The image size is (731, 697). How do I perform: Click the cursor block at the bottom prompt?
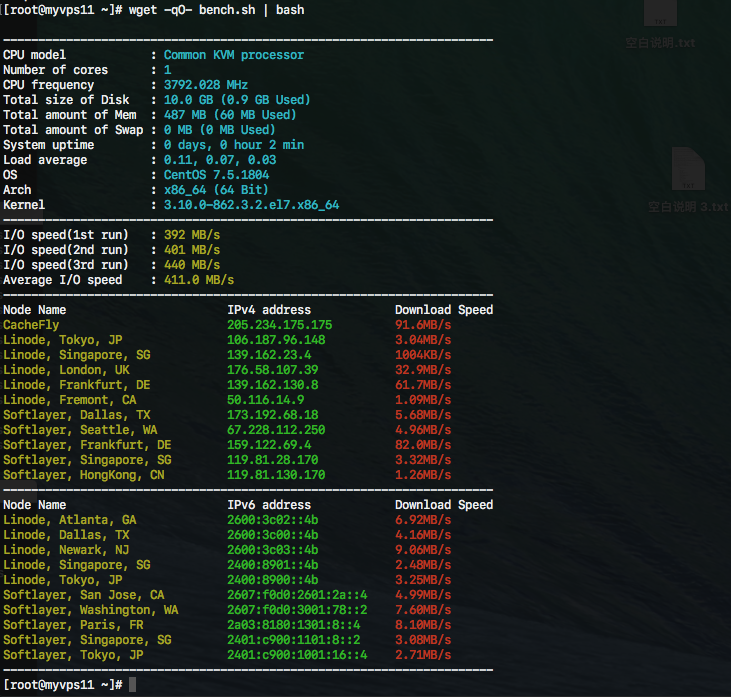coord(132,684)
